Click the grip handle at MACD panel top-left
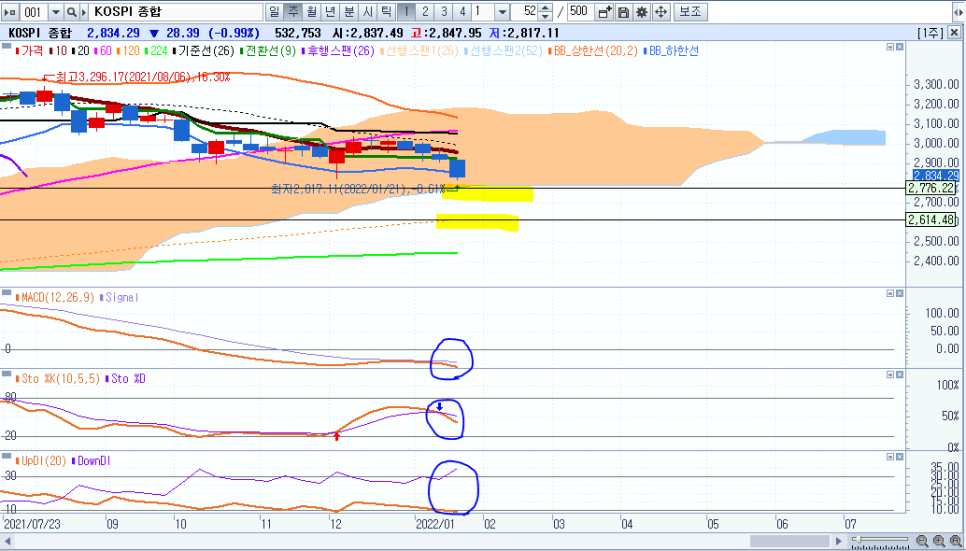The height and width of the screenshot is (551, 966). (x=6, y=292)
